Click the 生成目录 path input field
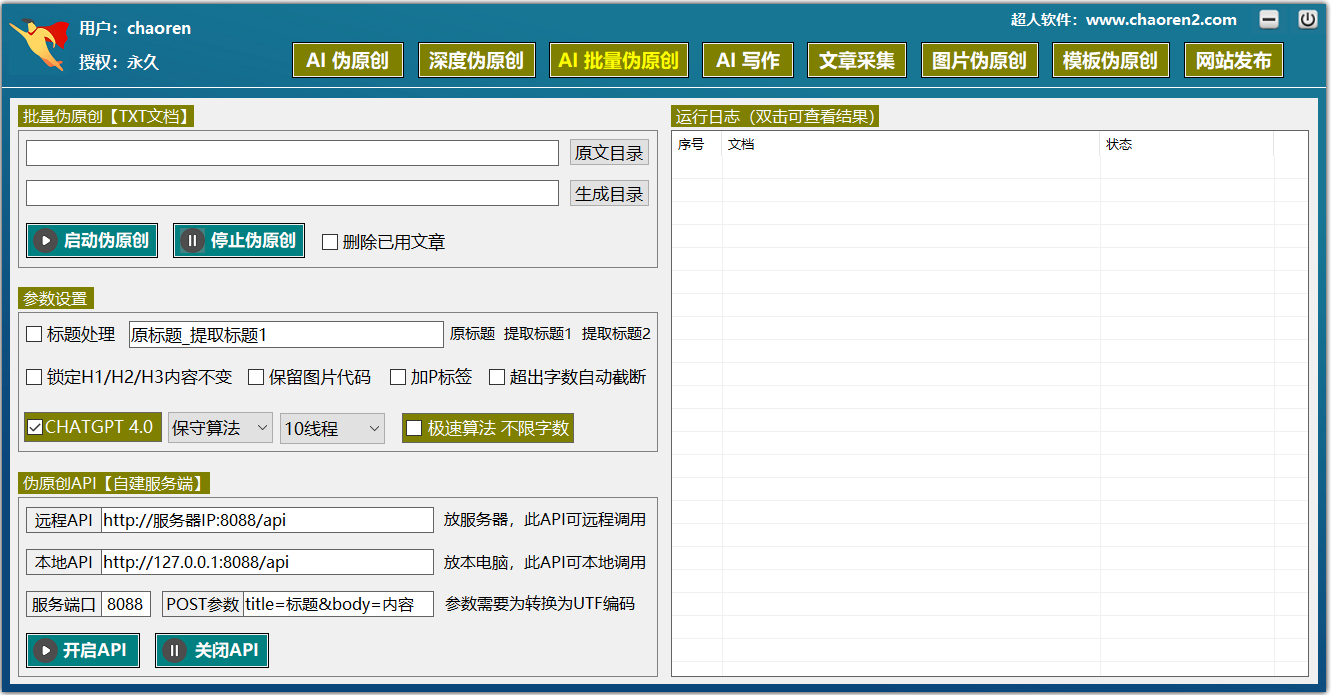The image size is (1331, 695). [292, 193]
